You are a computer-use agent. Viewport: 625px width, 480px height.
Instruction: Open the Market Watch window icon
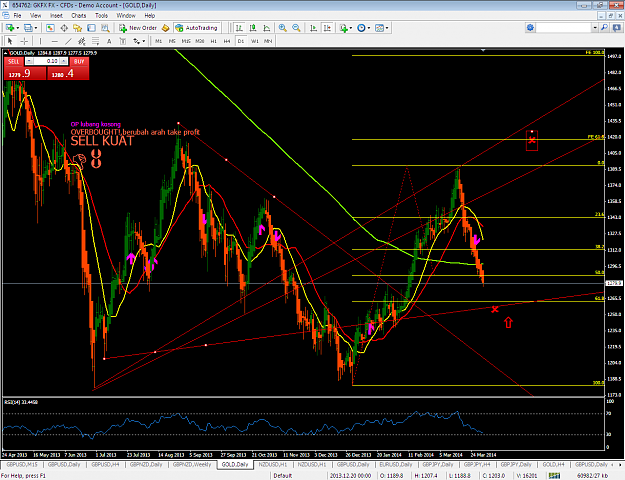50,28
